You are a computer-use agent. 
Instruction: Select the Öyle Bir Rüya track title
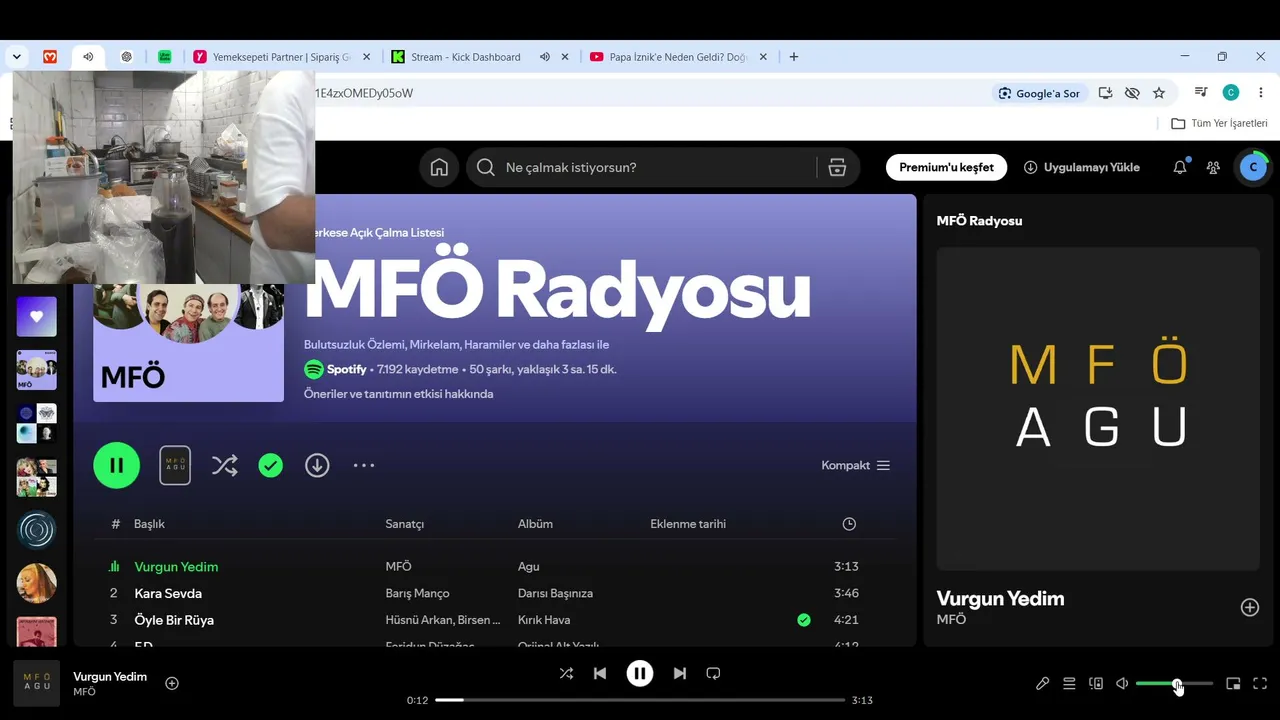click(x=174, y=620)
